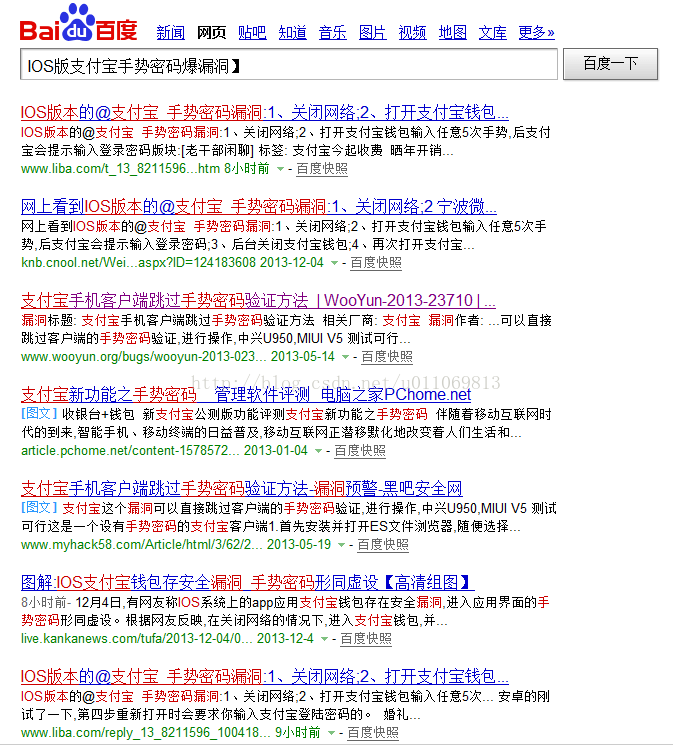Expand dropdown arrow beside knb.cnool.net result
Image resolution: width=673 pixels, height=745 pixels.
(x=335, y=263)
